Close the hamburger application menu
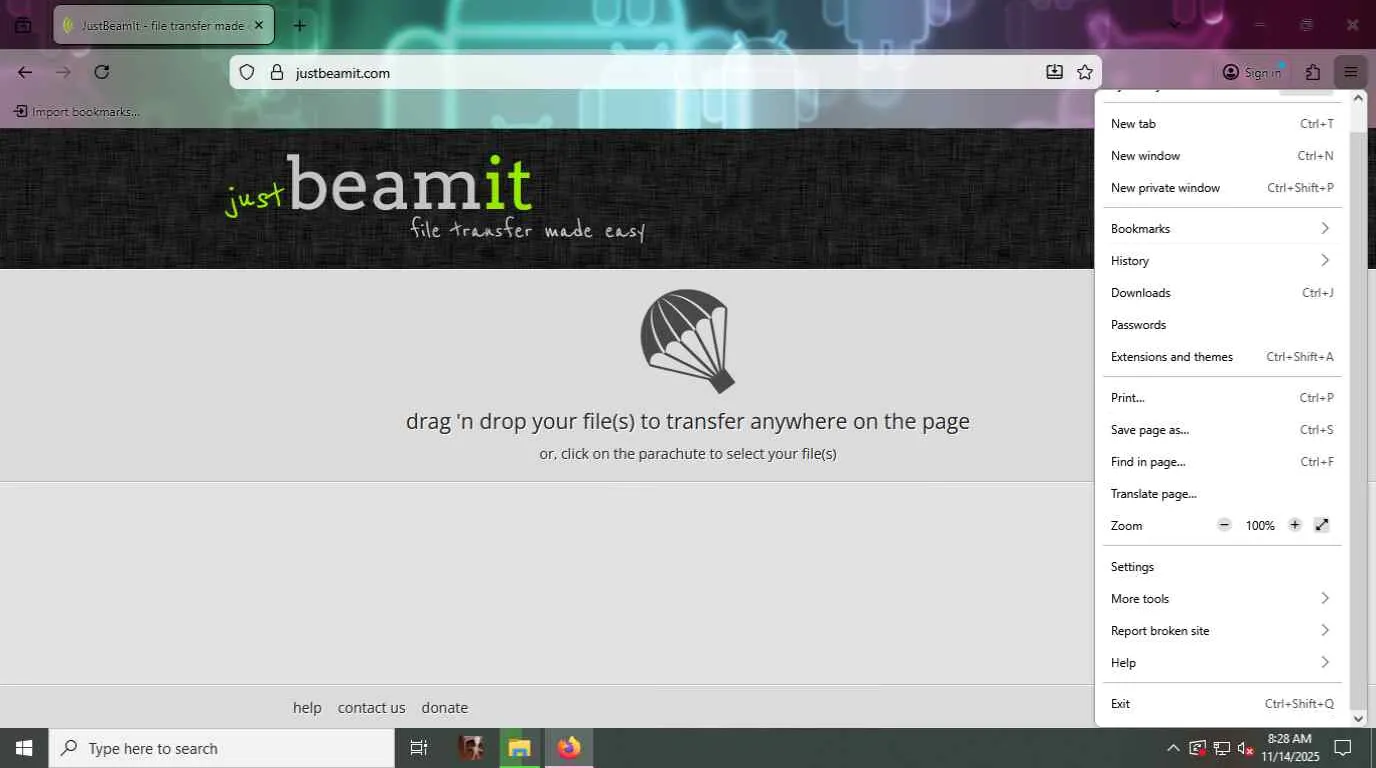Image resolution: width=1376 pixels, height=768 pixels. point(1351,72)
